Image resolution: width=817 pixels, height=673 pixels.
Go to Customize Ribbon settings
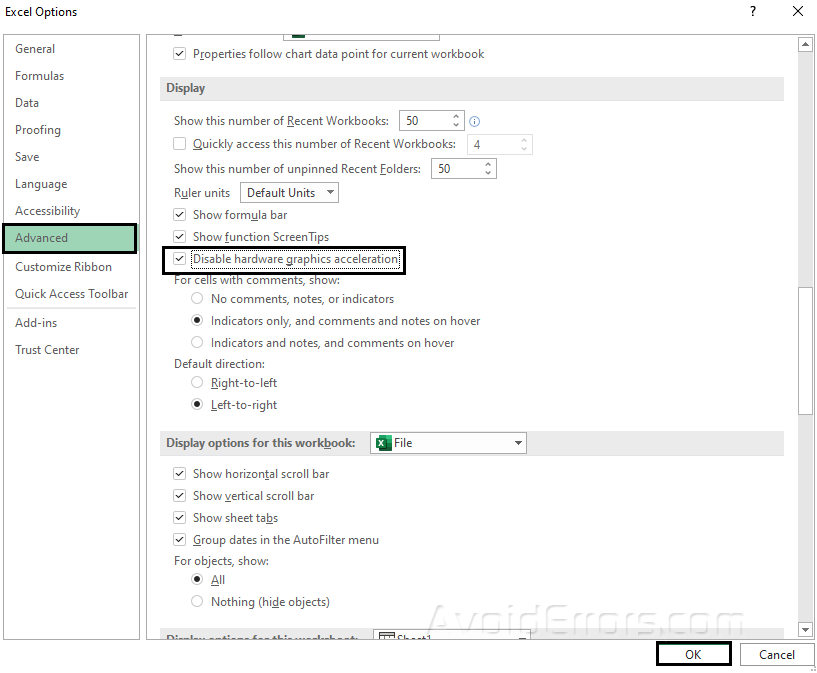63,267
